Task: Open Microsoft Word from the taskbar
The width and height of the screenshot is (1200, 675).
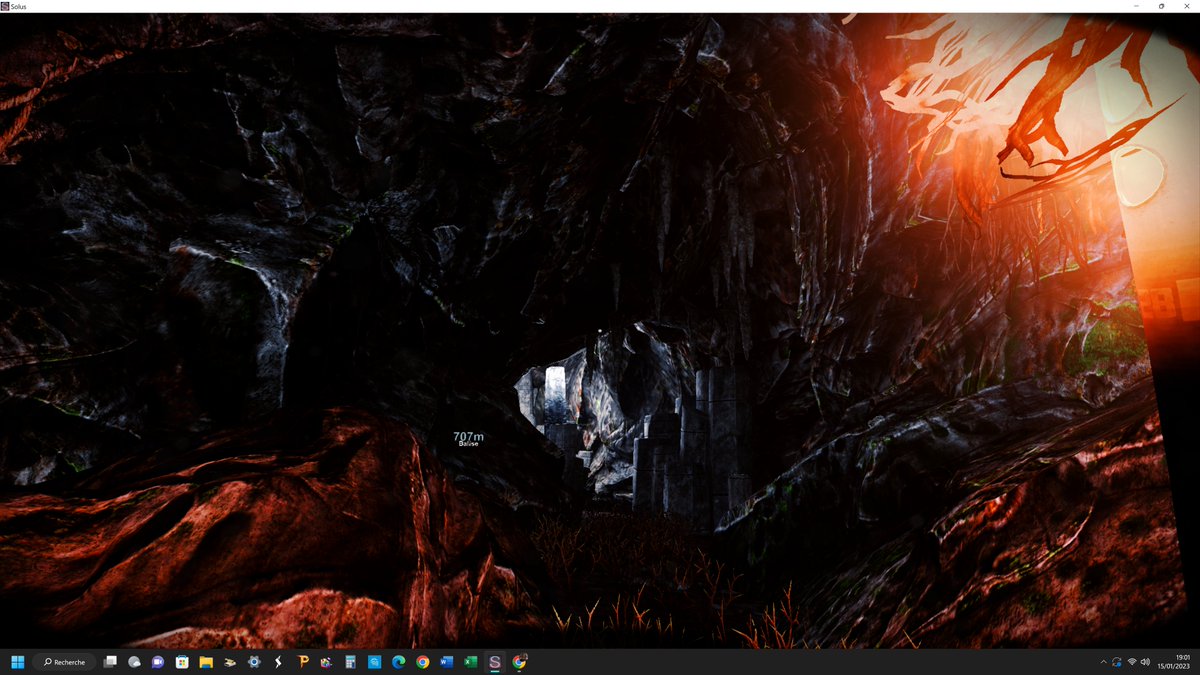Action: tap(447, 662)
